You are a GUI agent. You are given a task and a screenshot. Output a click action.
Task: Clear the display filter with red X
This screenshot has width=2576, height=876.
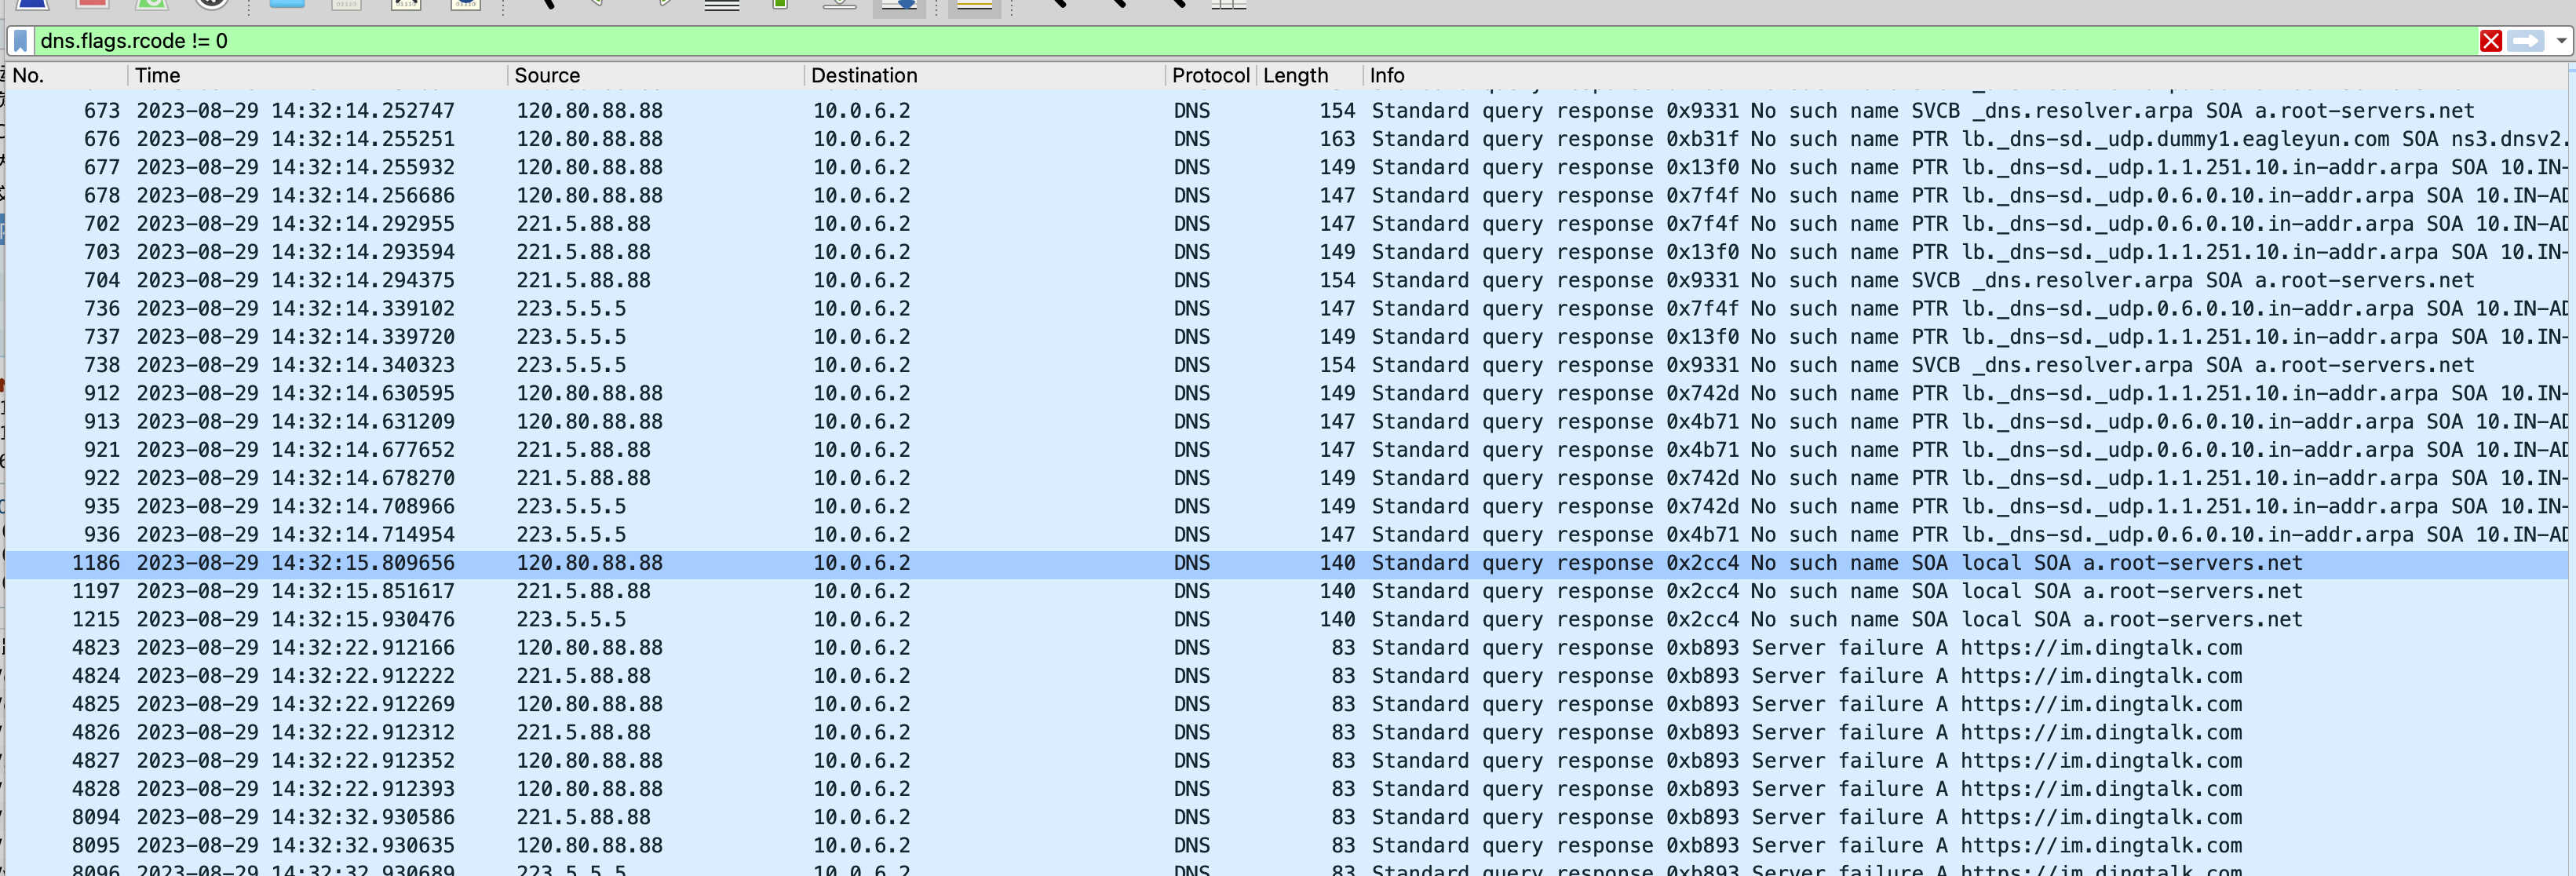pos(2490,41)
